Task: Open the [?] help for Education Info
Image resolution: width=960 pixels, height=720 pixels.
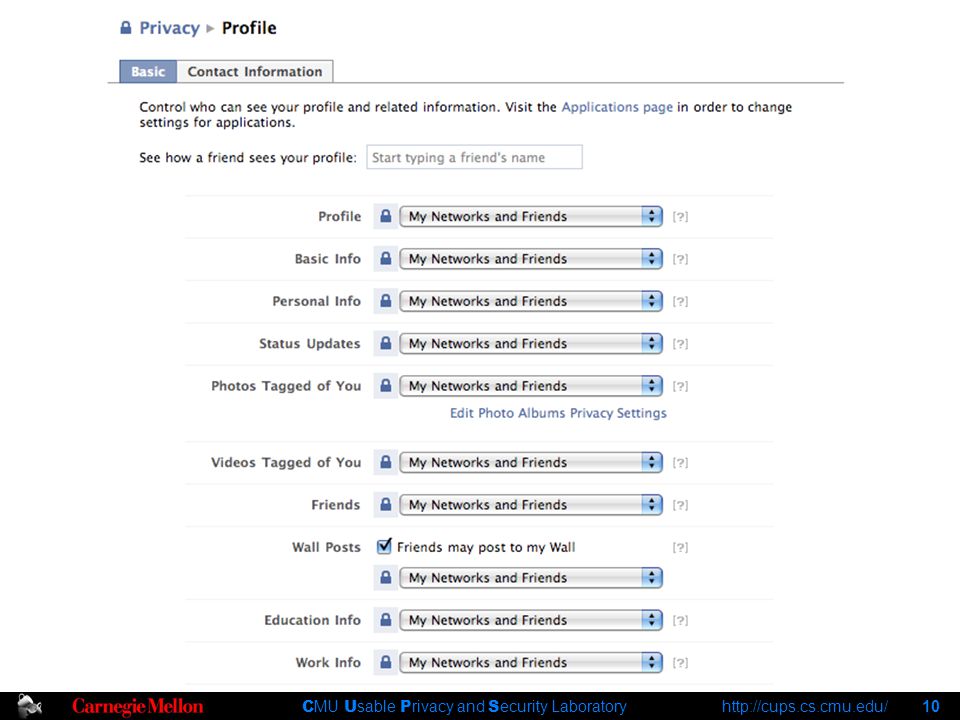Action: (680, 620)
